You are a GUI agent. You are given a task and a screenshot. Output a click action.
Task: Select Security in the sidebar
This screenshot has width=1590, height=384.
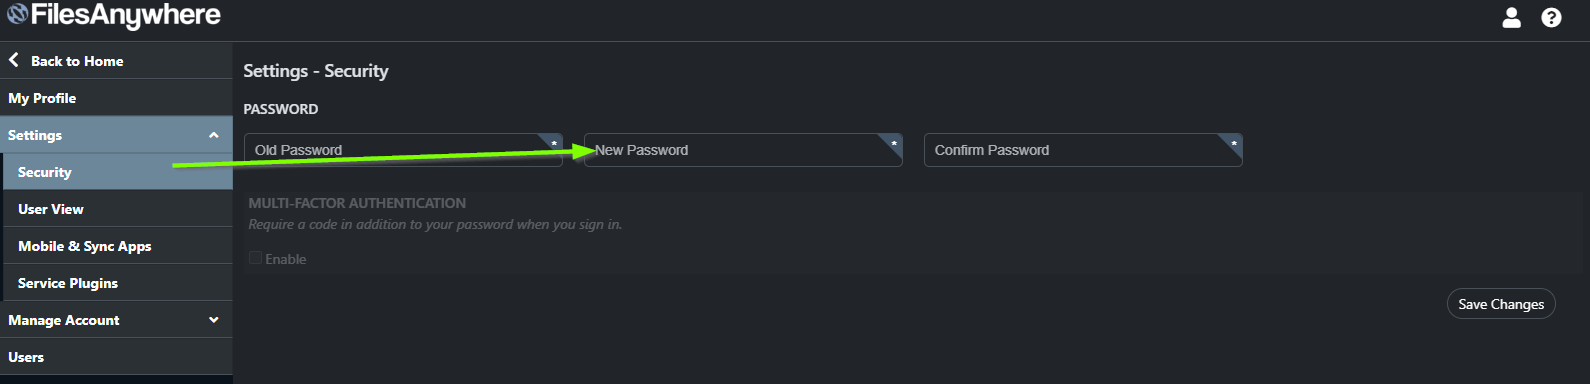[x=118, y=172]
